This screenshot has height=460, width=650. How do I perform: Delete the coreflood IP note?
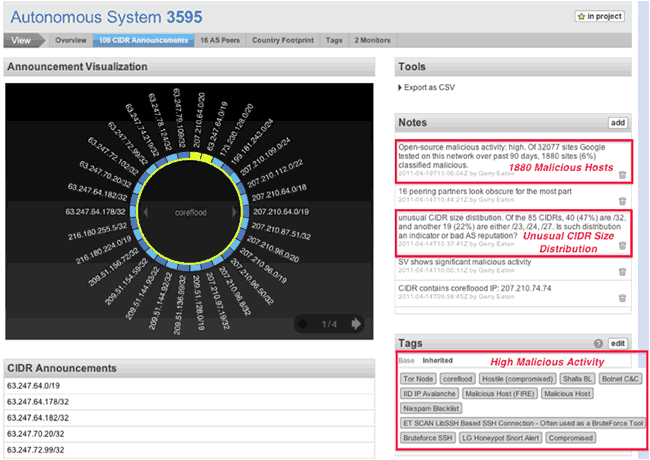[622, 298]
